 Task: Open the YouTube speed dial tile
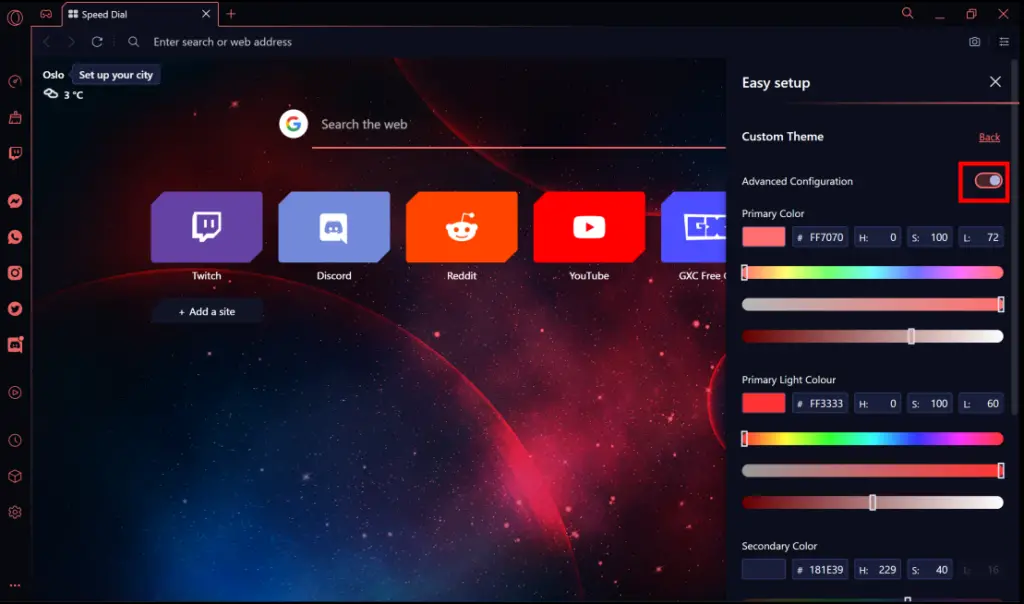(589, 227)
